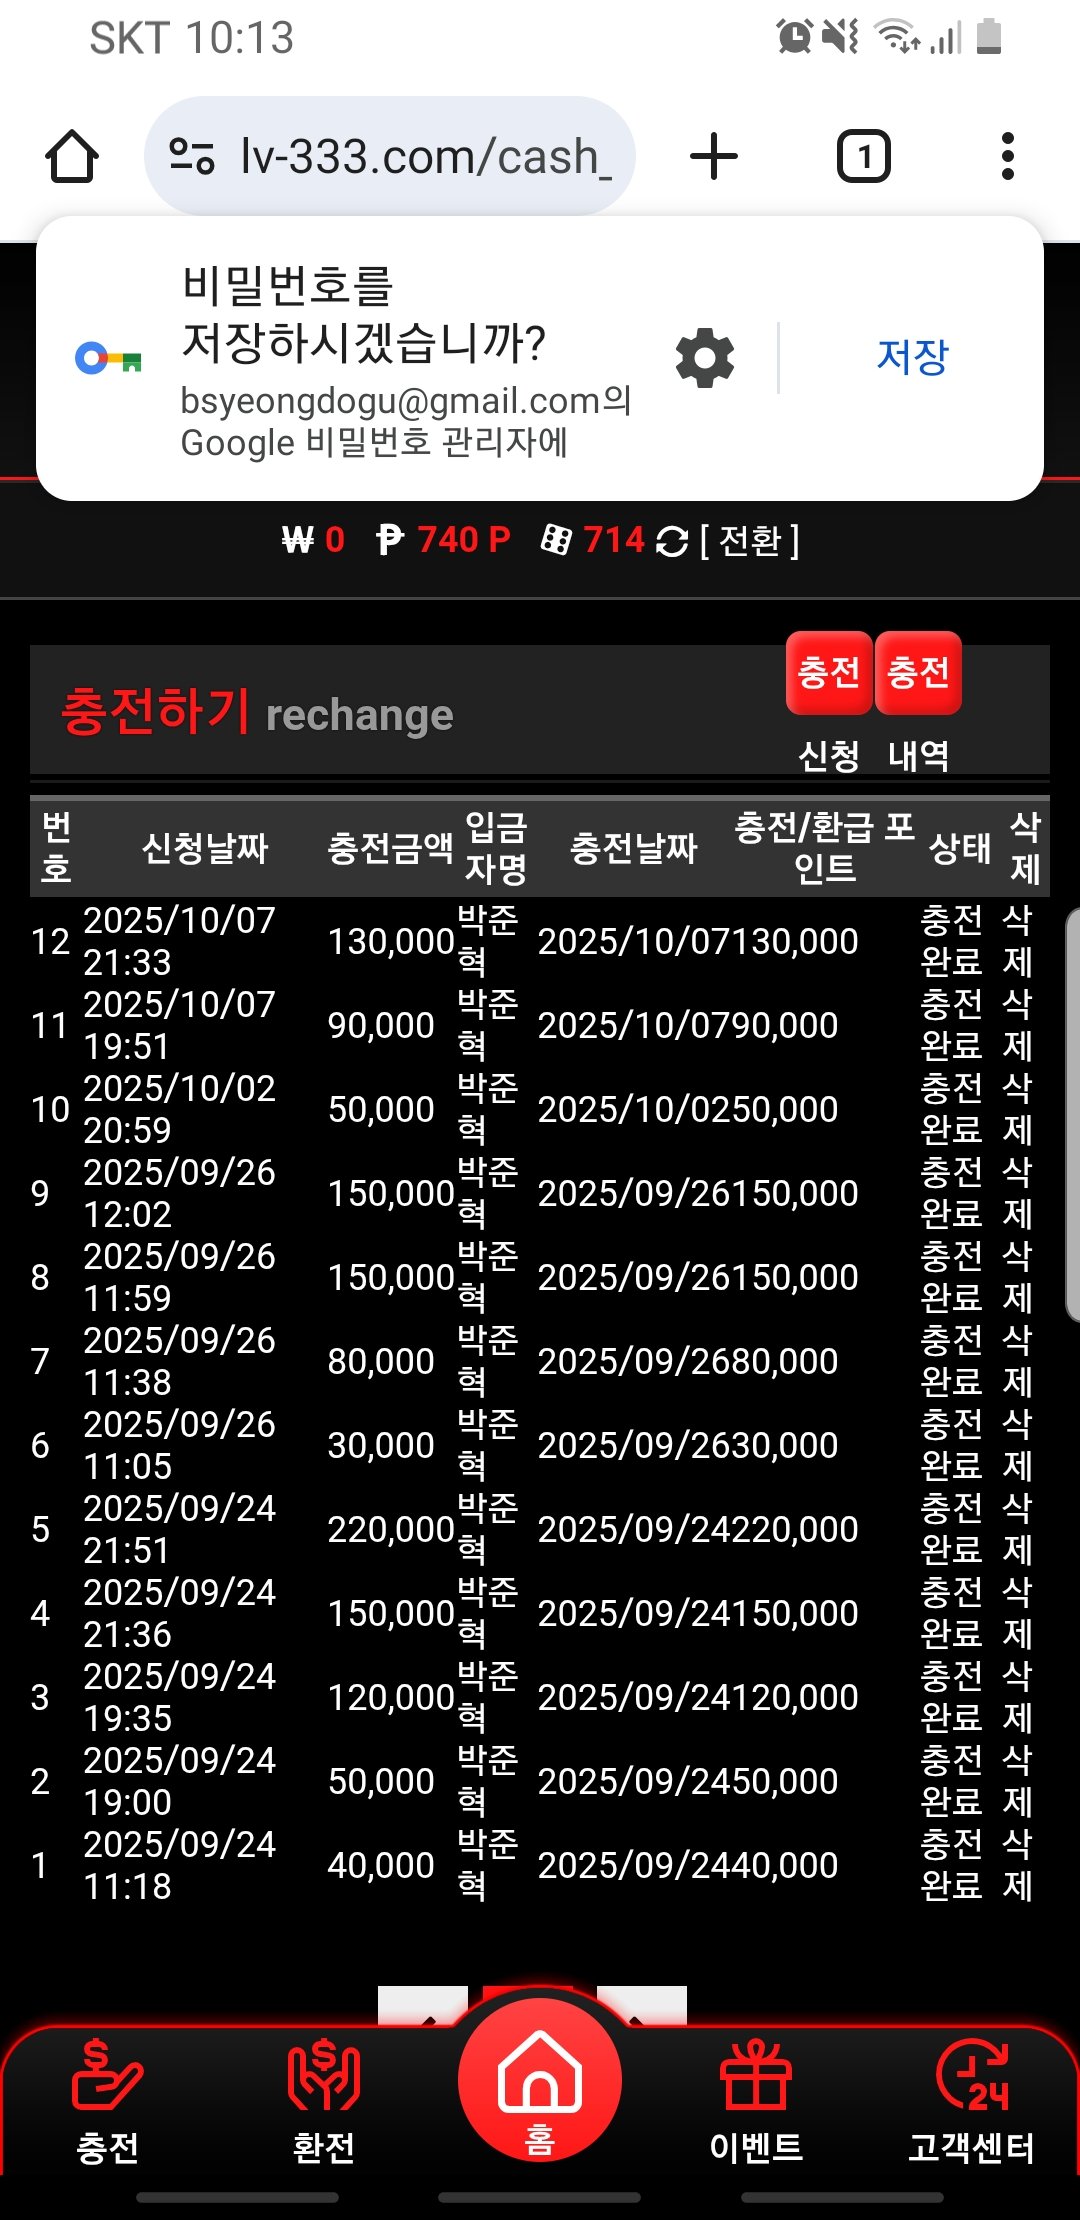Tap the site settings icon in address bar

click(192, 157)
